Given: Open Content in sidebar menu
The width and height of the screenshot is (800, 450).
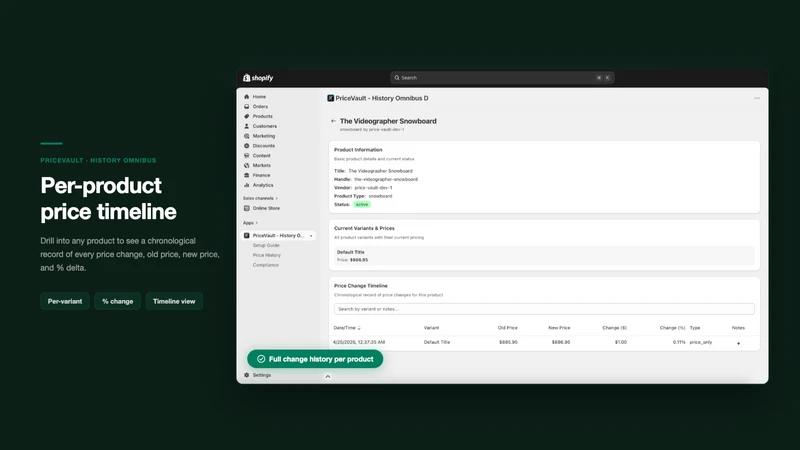Looking at the screenshot, I should [262, 156].
